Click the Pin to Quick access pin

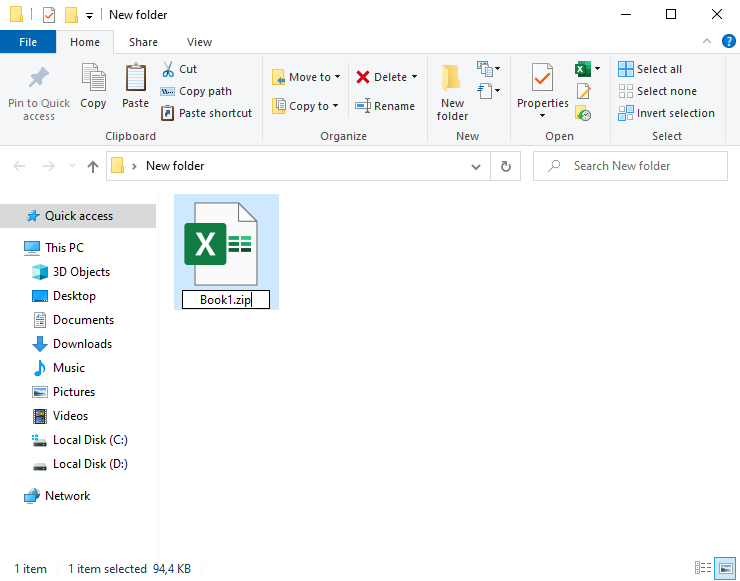tap(39, 78)
